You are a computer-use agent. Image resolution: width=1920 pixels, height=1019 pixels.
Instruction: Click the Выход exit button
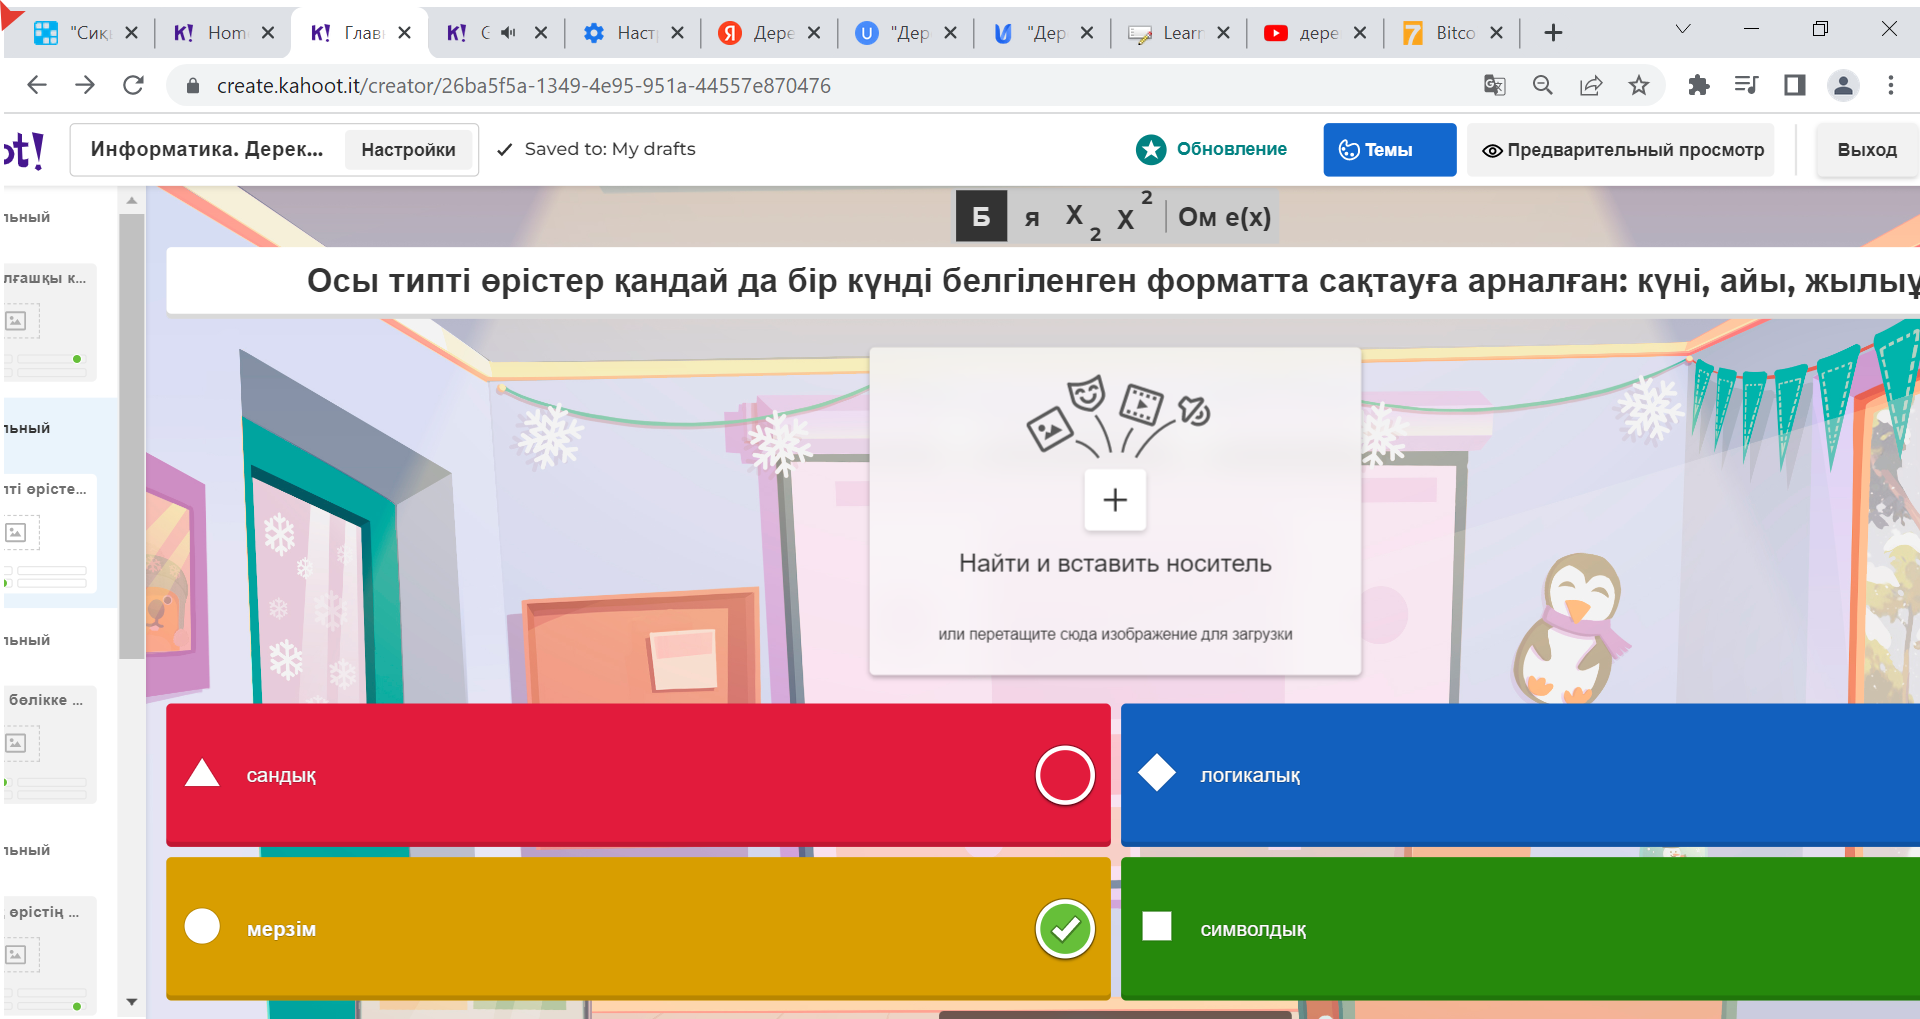[x=1866, y=150]
